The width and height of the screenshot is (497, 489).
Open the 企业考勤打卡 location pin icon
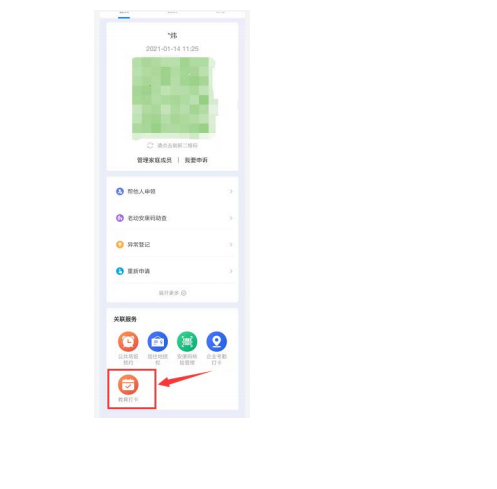(x=217, y=341)
